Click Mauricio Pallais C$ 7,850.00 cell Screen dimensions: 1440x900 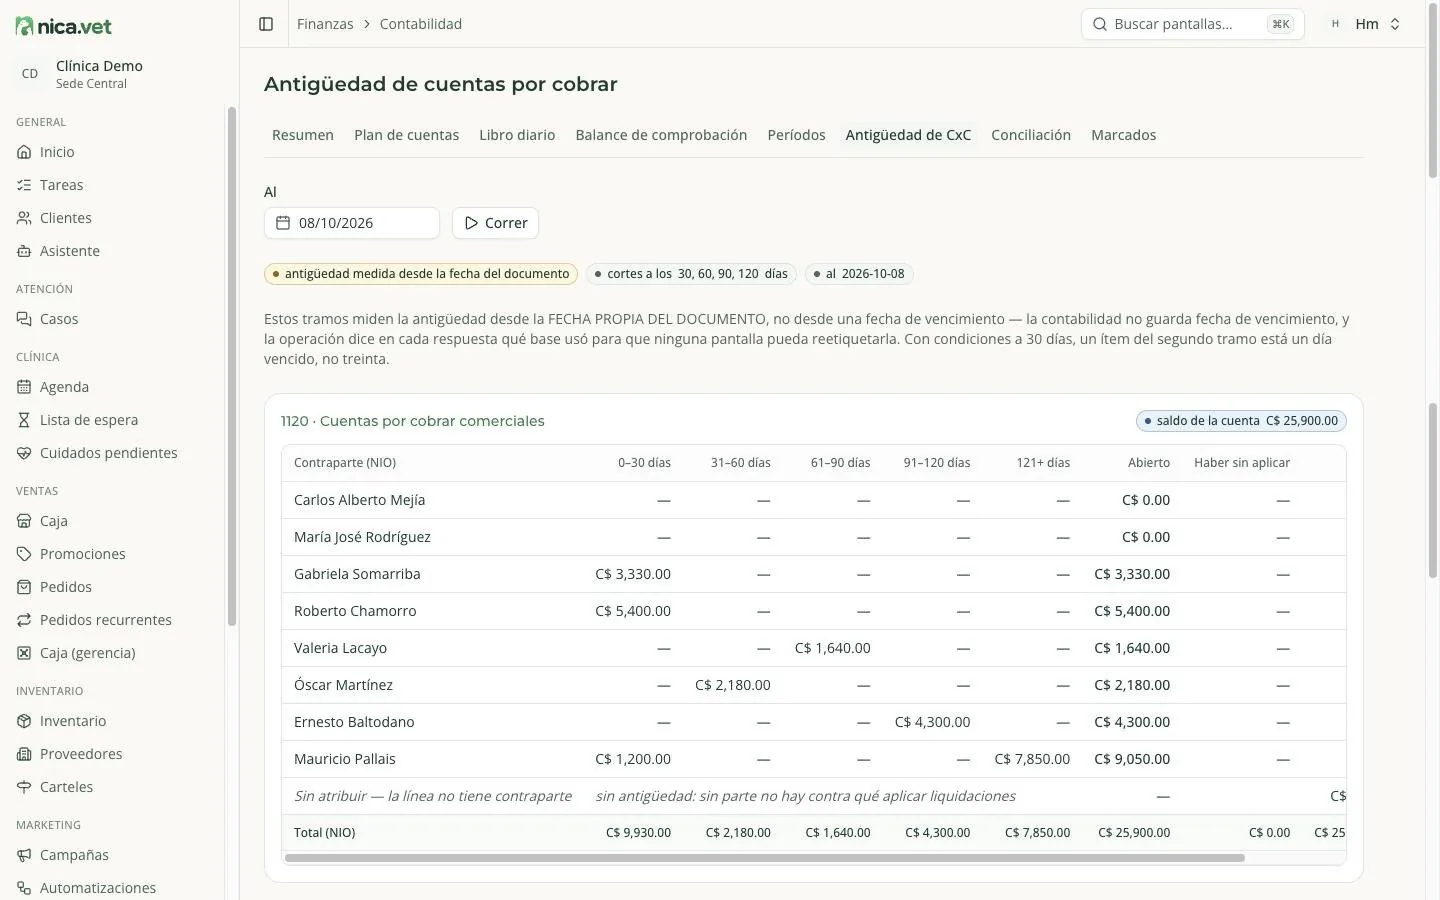coord(1032,759)
